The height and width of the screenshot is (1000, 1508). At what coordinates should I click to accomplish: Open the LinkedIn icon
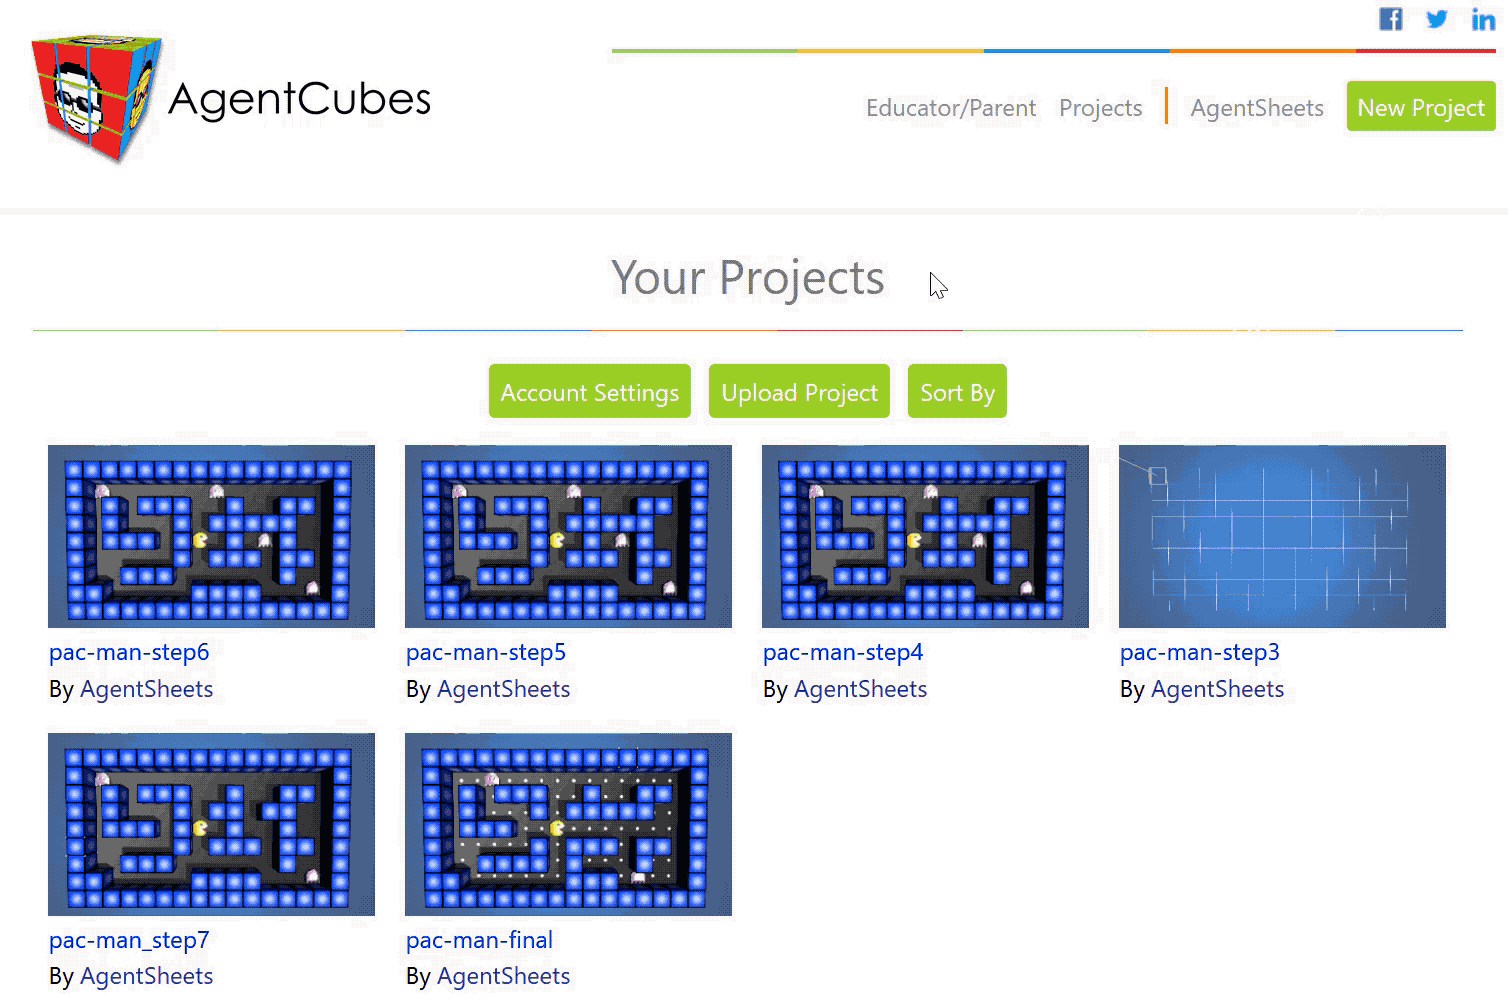pos(1483,19)
